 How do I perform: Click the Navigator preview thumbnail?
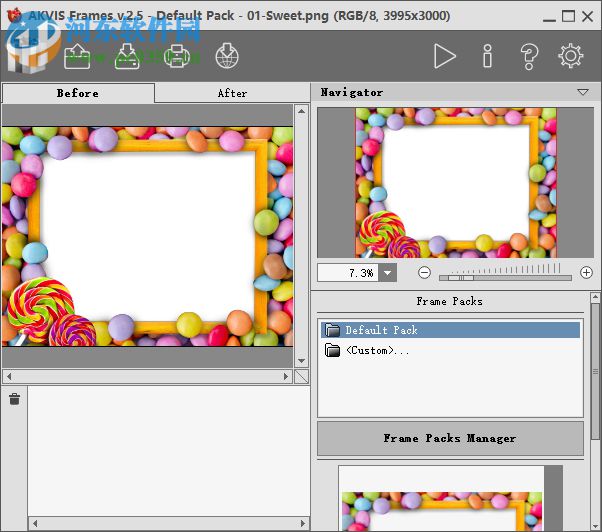[x=456, y=183]
